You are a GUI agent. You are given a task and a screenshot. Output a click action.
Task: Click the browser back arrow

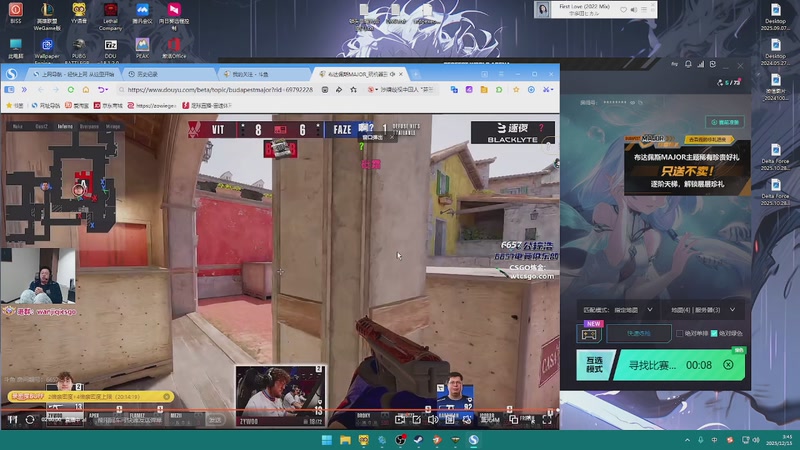(x=41, y=90)
